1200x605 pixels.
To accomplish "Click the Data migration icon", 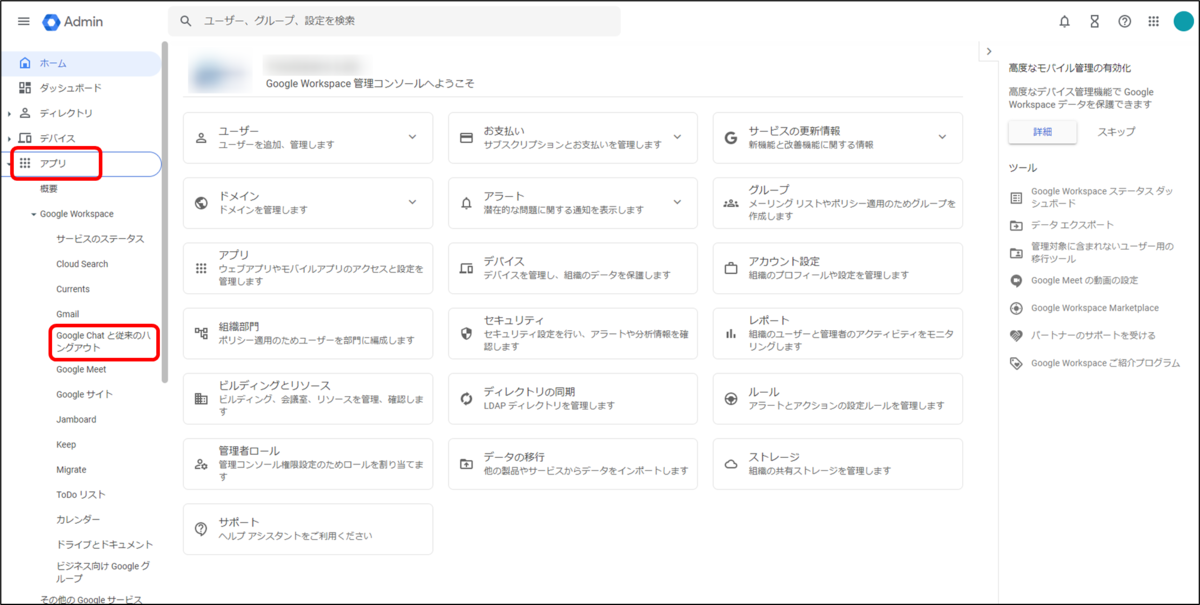I will coord(466,464).
